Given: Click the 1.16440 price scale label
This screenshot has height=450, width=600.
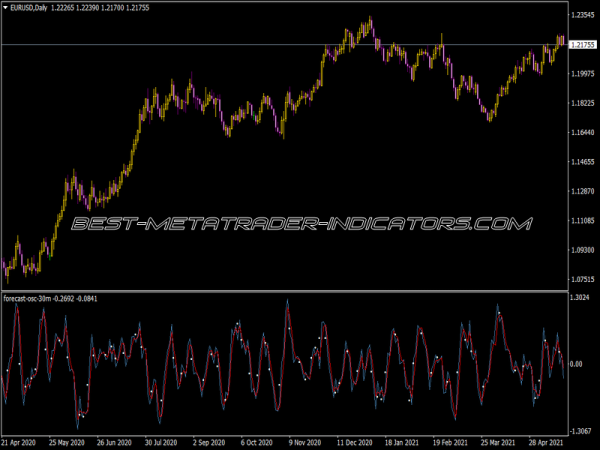Looking at the screenshot, I should pyautogui.click(x=582, y=133).
